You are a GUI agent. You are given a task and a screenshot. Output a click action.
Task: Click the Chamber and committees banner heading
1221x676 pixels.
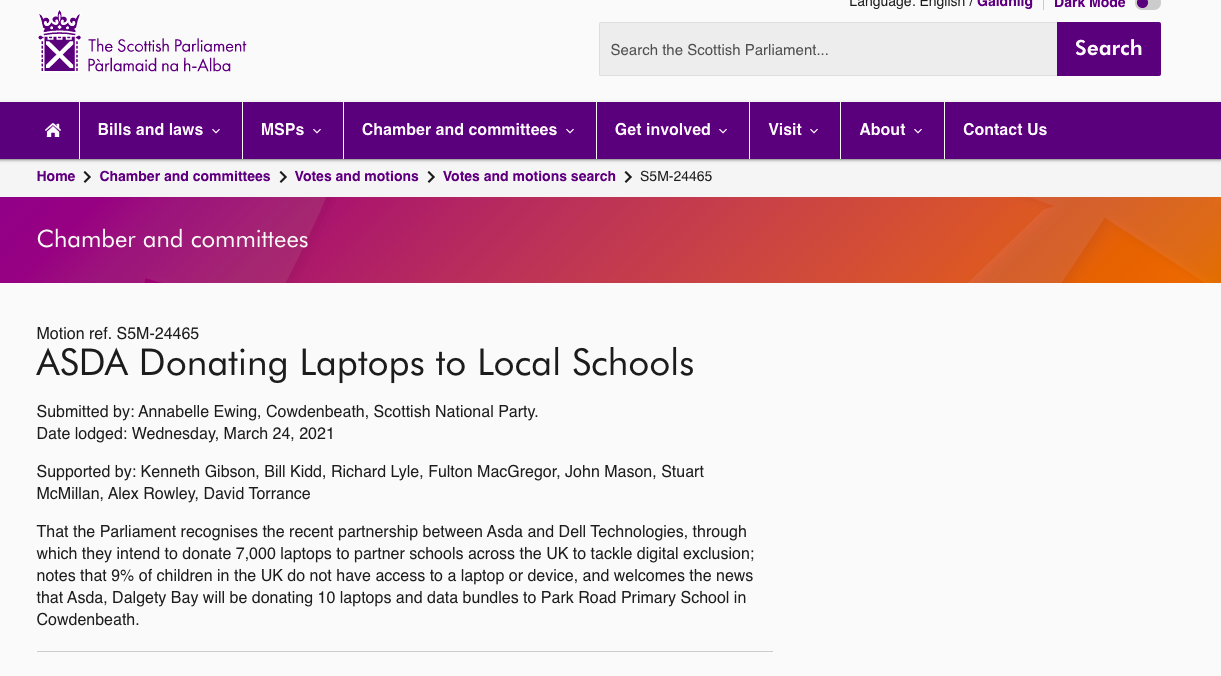click(x=172, y=239)
